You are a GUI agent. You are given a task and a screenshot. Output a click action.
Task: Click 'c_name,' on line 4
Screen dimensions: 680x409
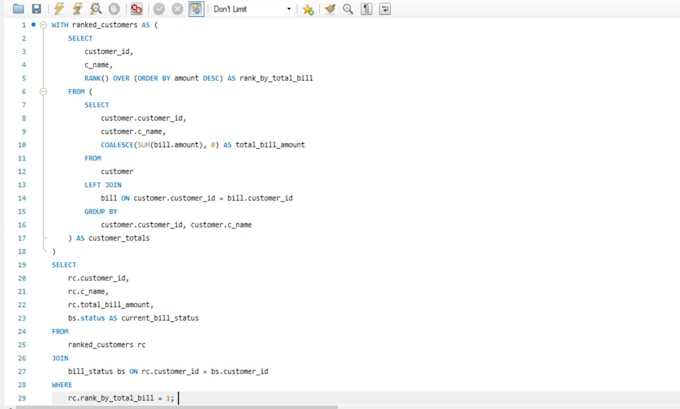point(98,65)
